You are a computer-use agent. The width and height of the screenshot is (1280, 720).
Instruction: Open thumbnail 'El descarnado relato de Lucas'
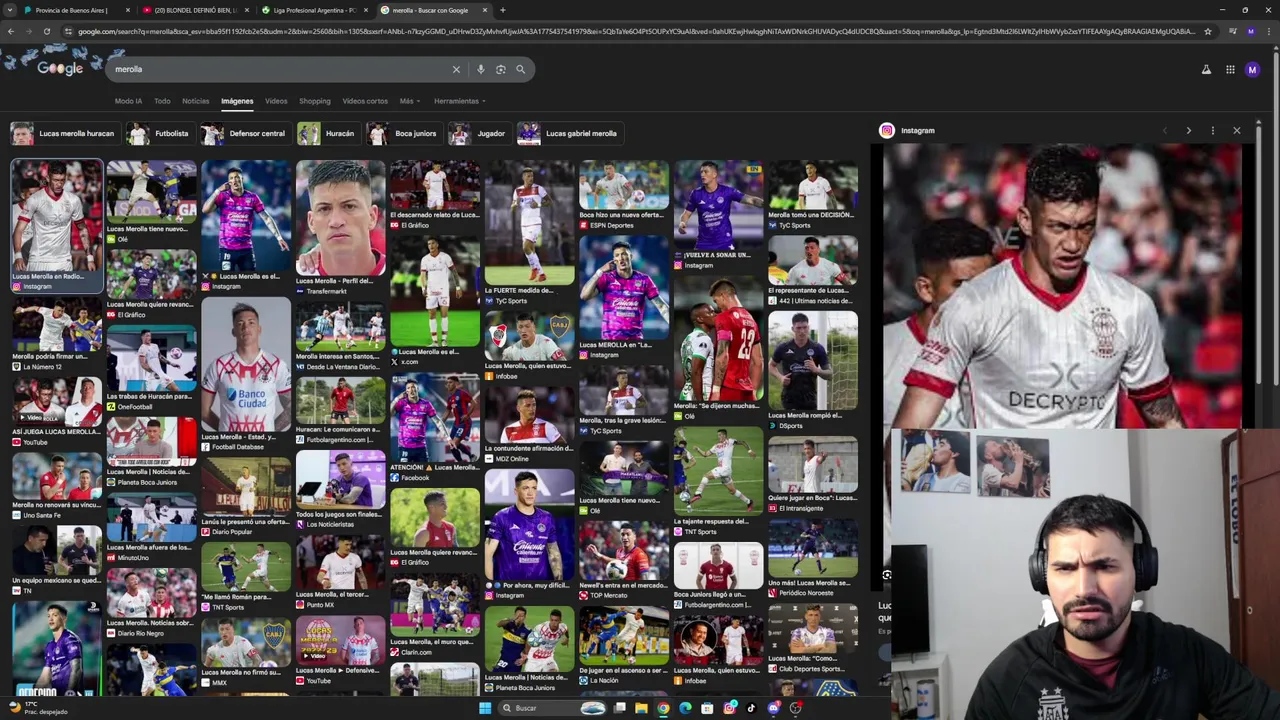coord(435,185)
